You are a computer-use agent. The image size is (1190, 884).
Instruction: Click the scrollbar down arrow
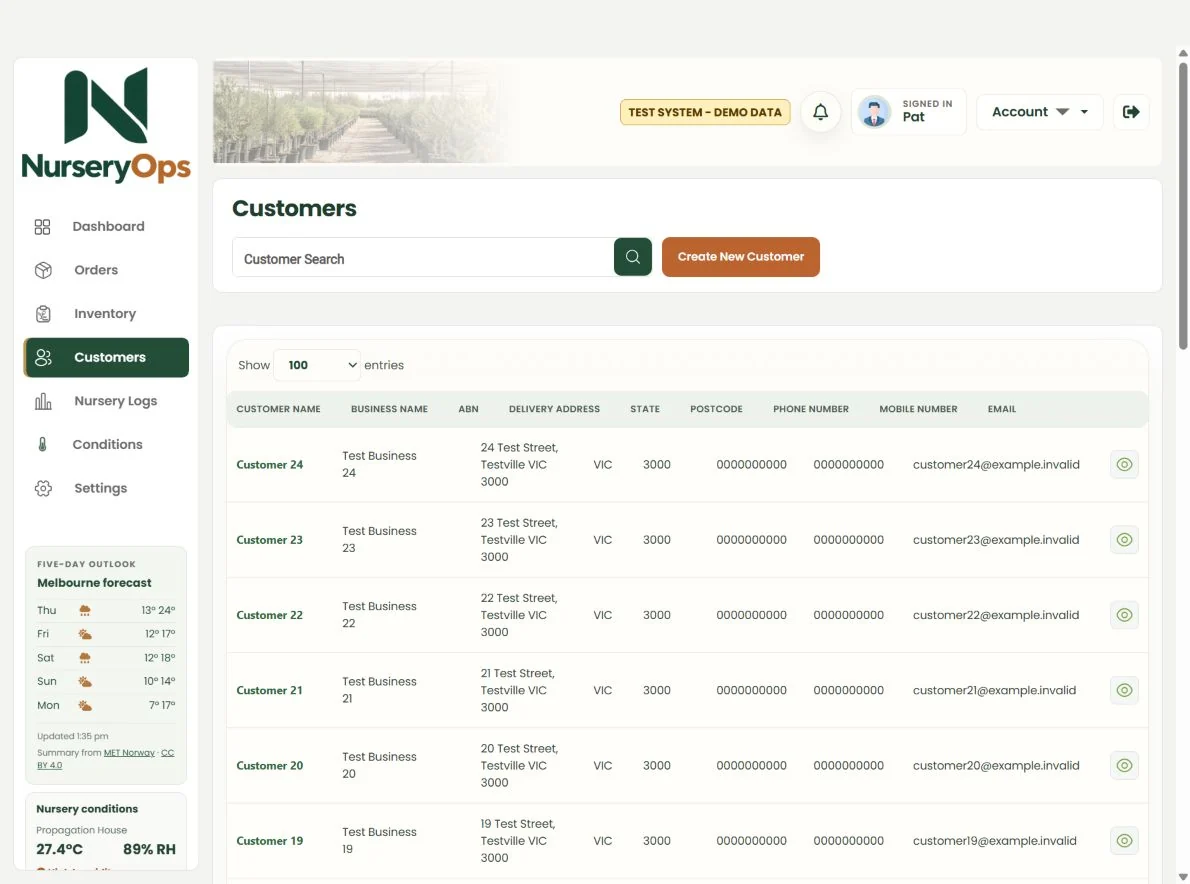[x=1182, y=877]
